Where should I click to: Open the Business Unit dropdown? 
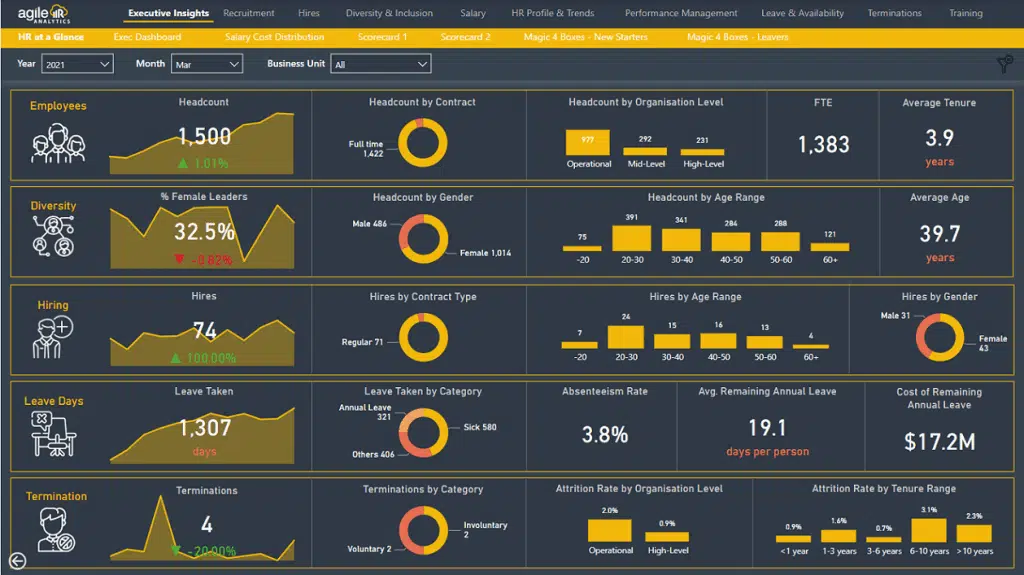click(381, 64)
